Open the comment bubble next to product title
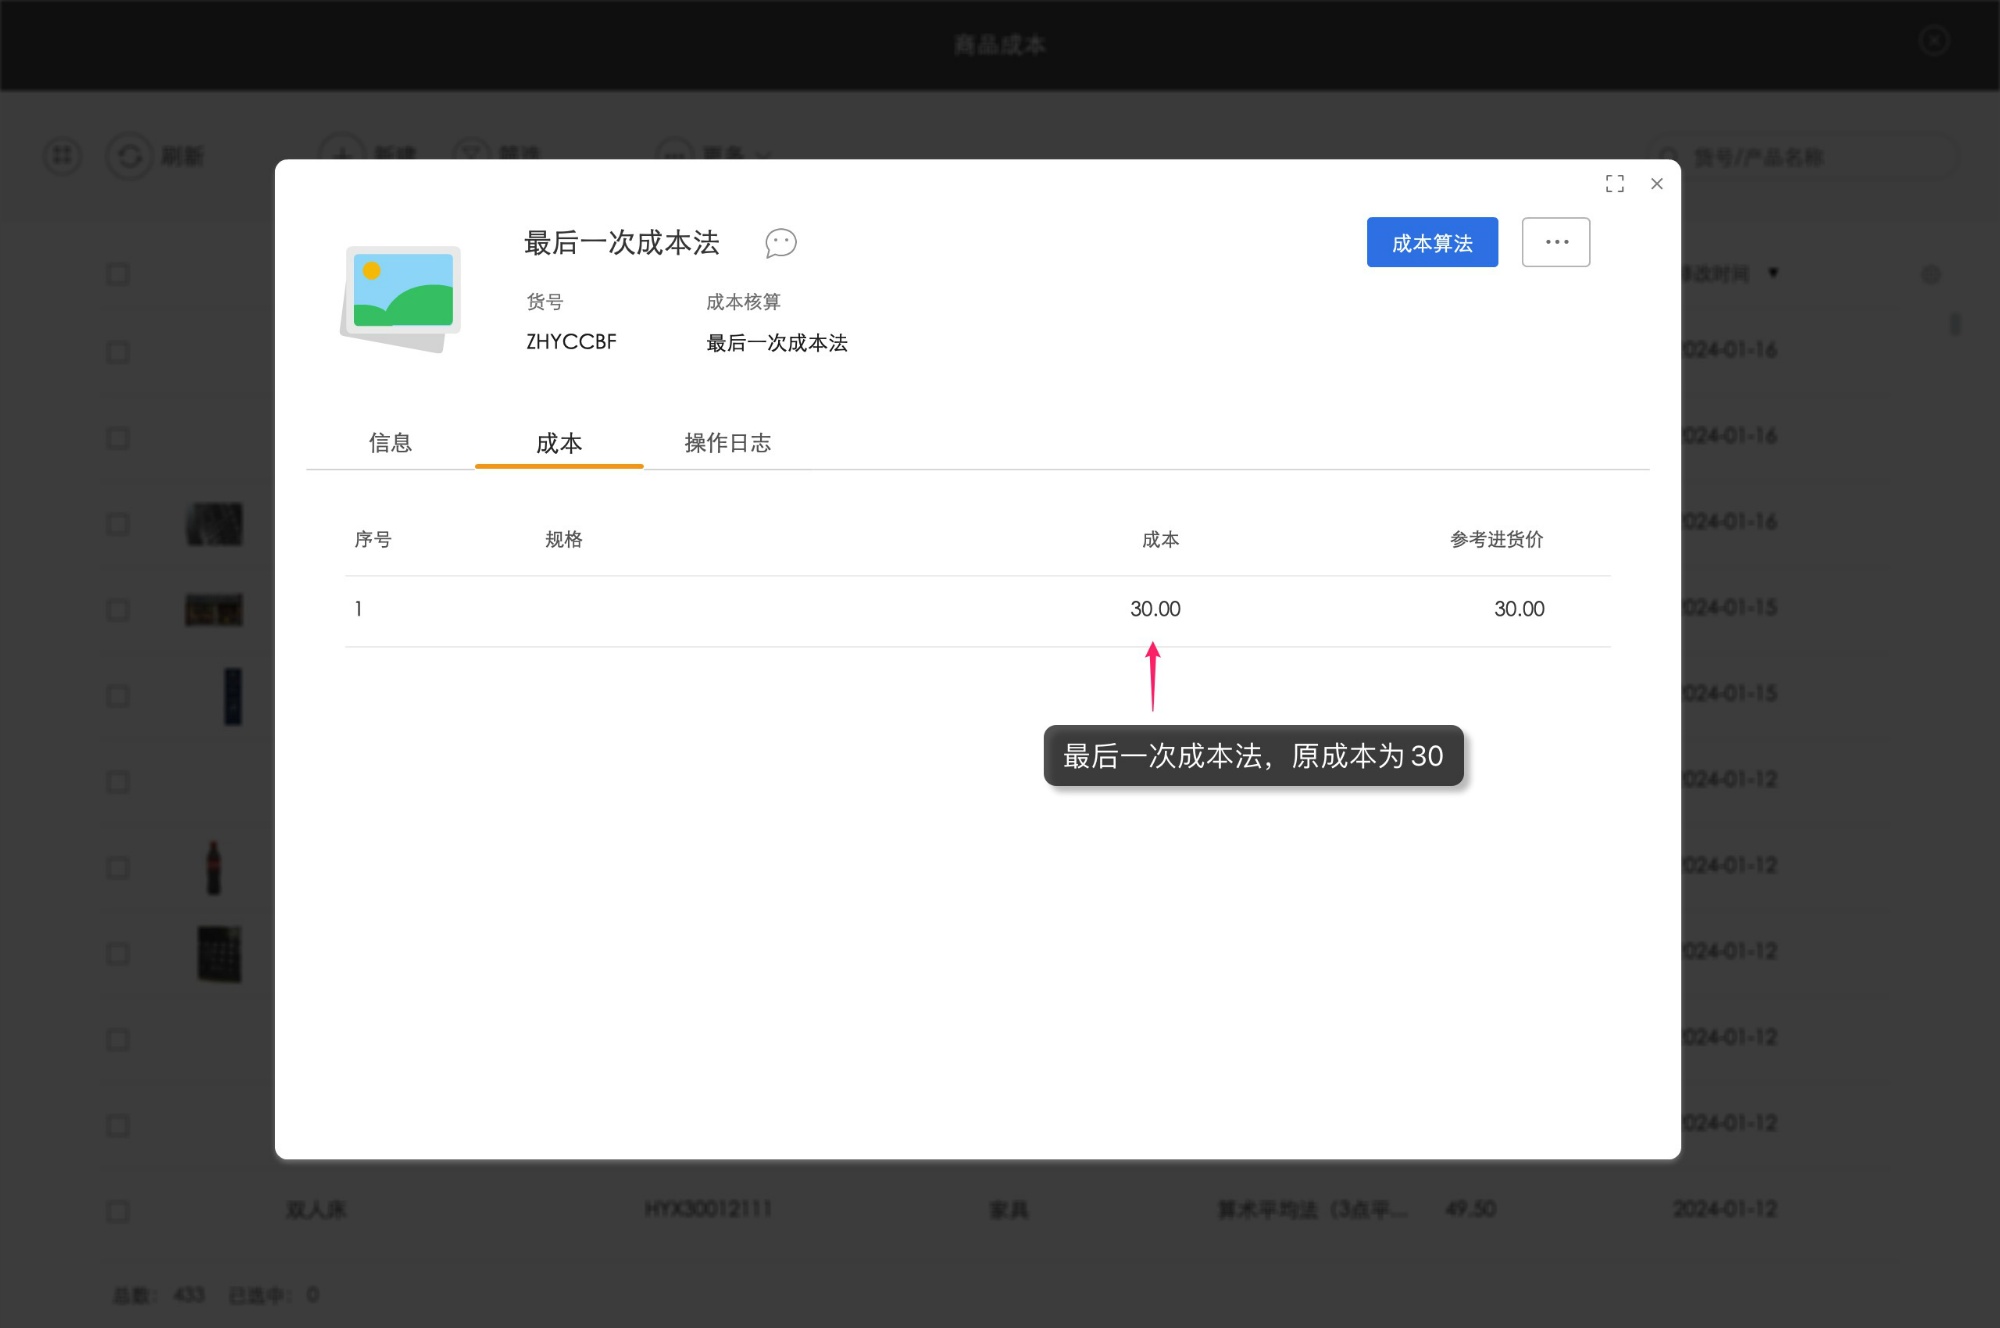This screenshot has width=2000, height=1328. (781, 243)
